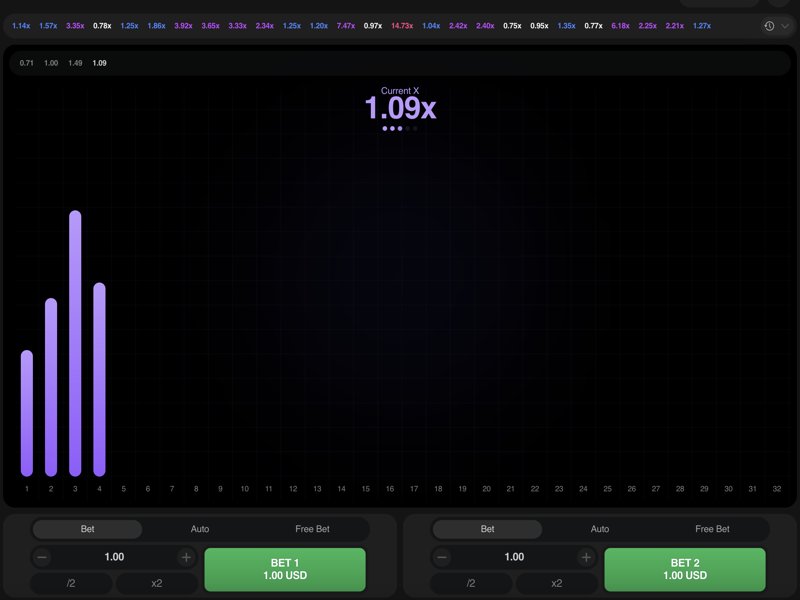Screen dimensions: 800x600
Task: Click the minus icon in the BET 1 panel
Action: 42,557
